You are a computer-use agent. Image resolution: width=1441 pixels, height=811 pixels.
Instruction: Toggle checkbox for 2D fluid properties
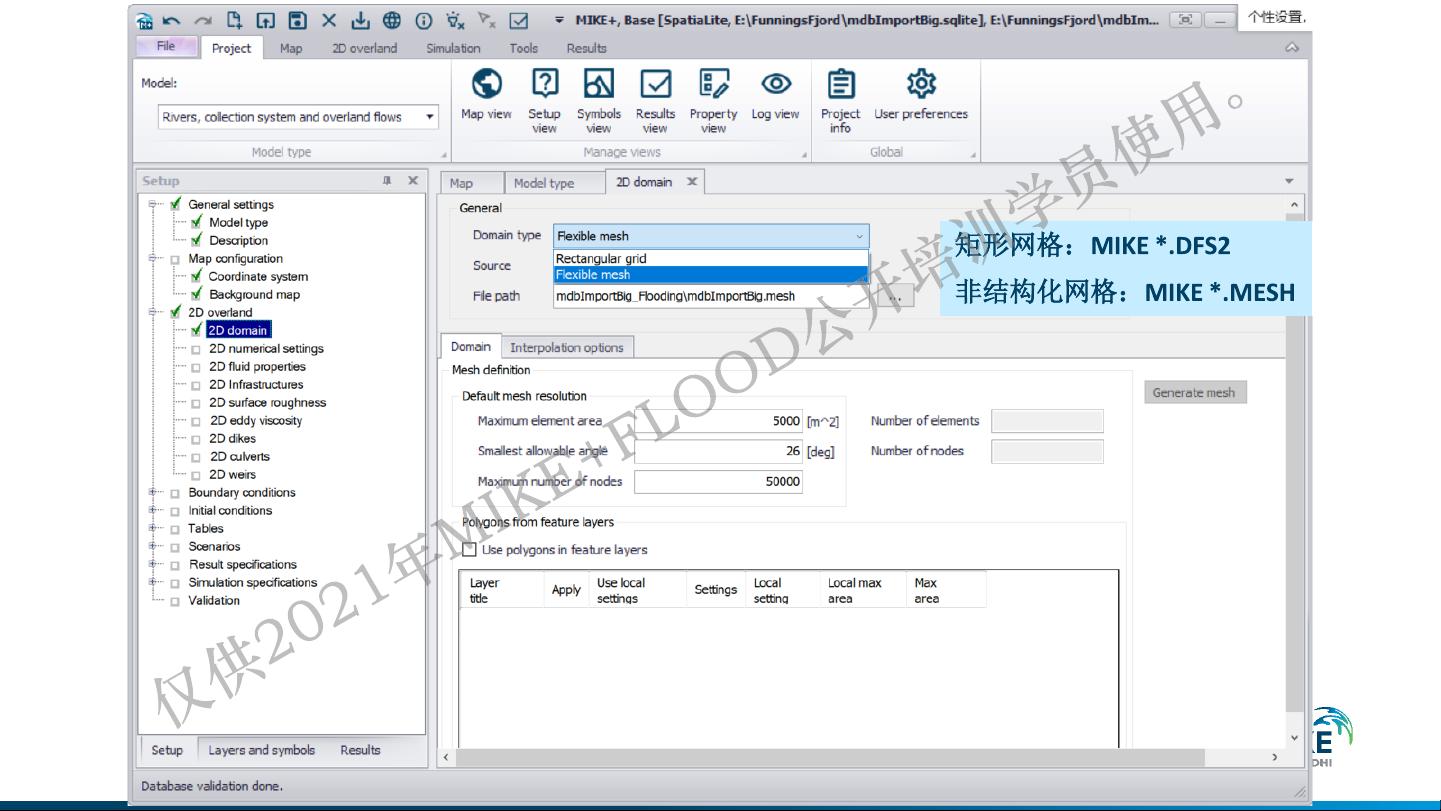pyautogui.click(x=196, y=367)
